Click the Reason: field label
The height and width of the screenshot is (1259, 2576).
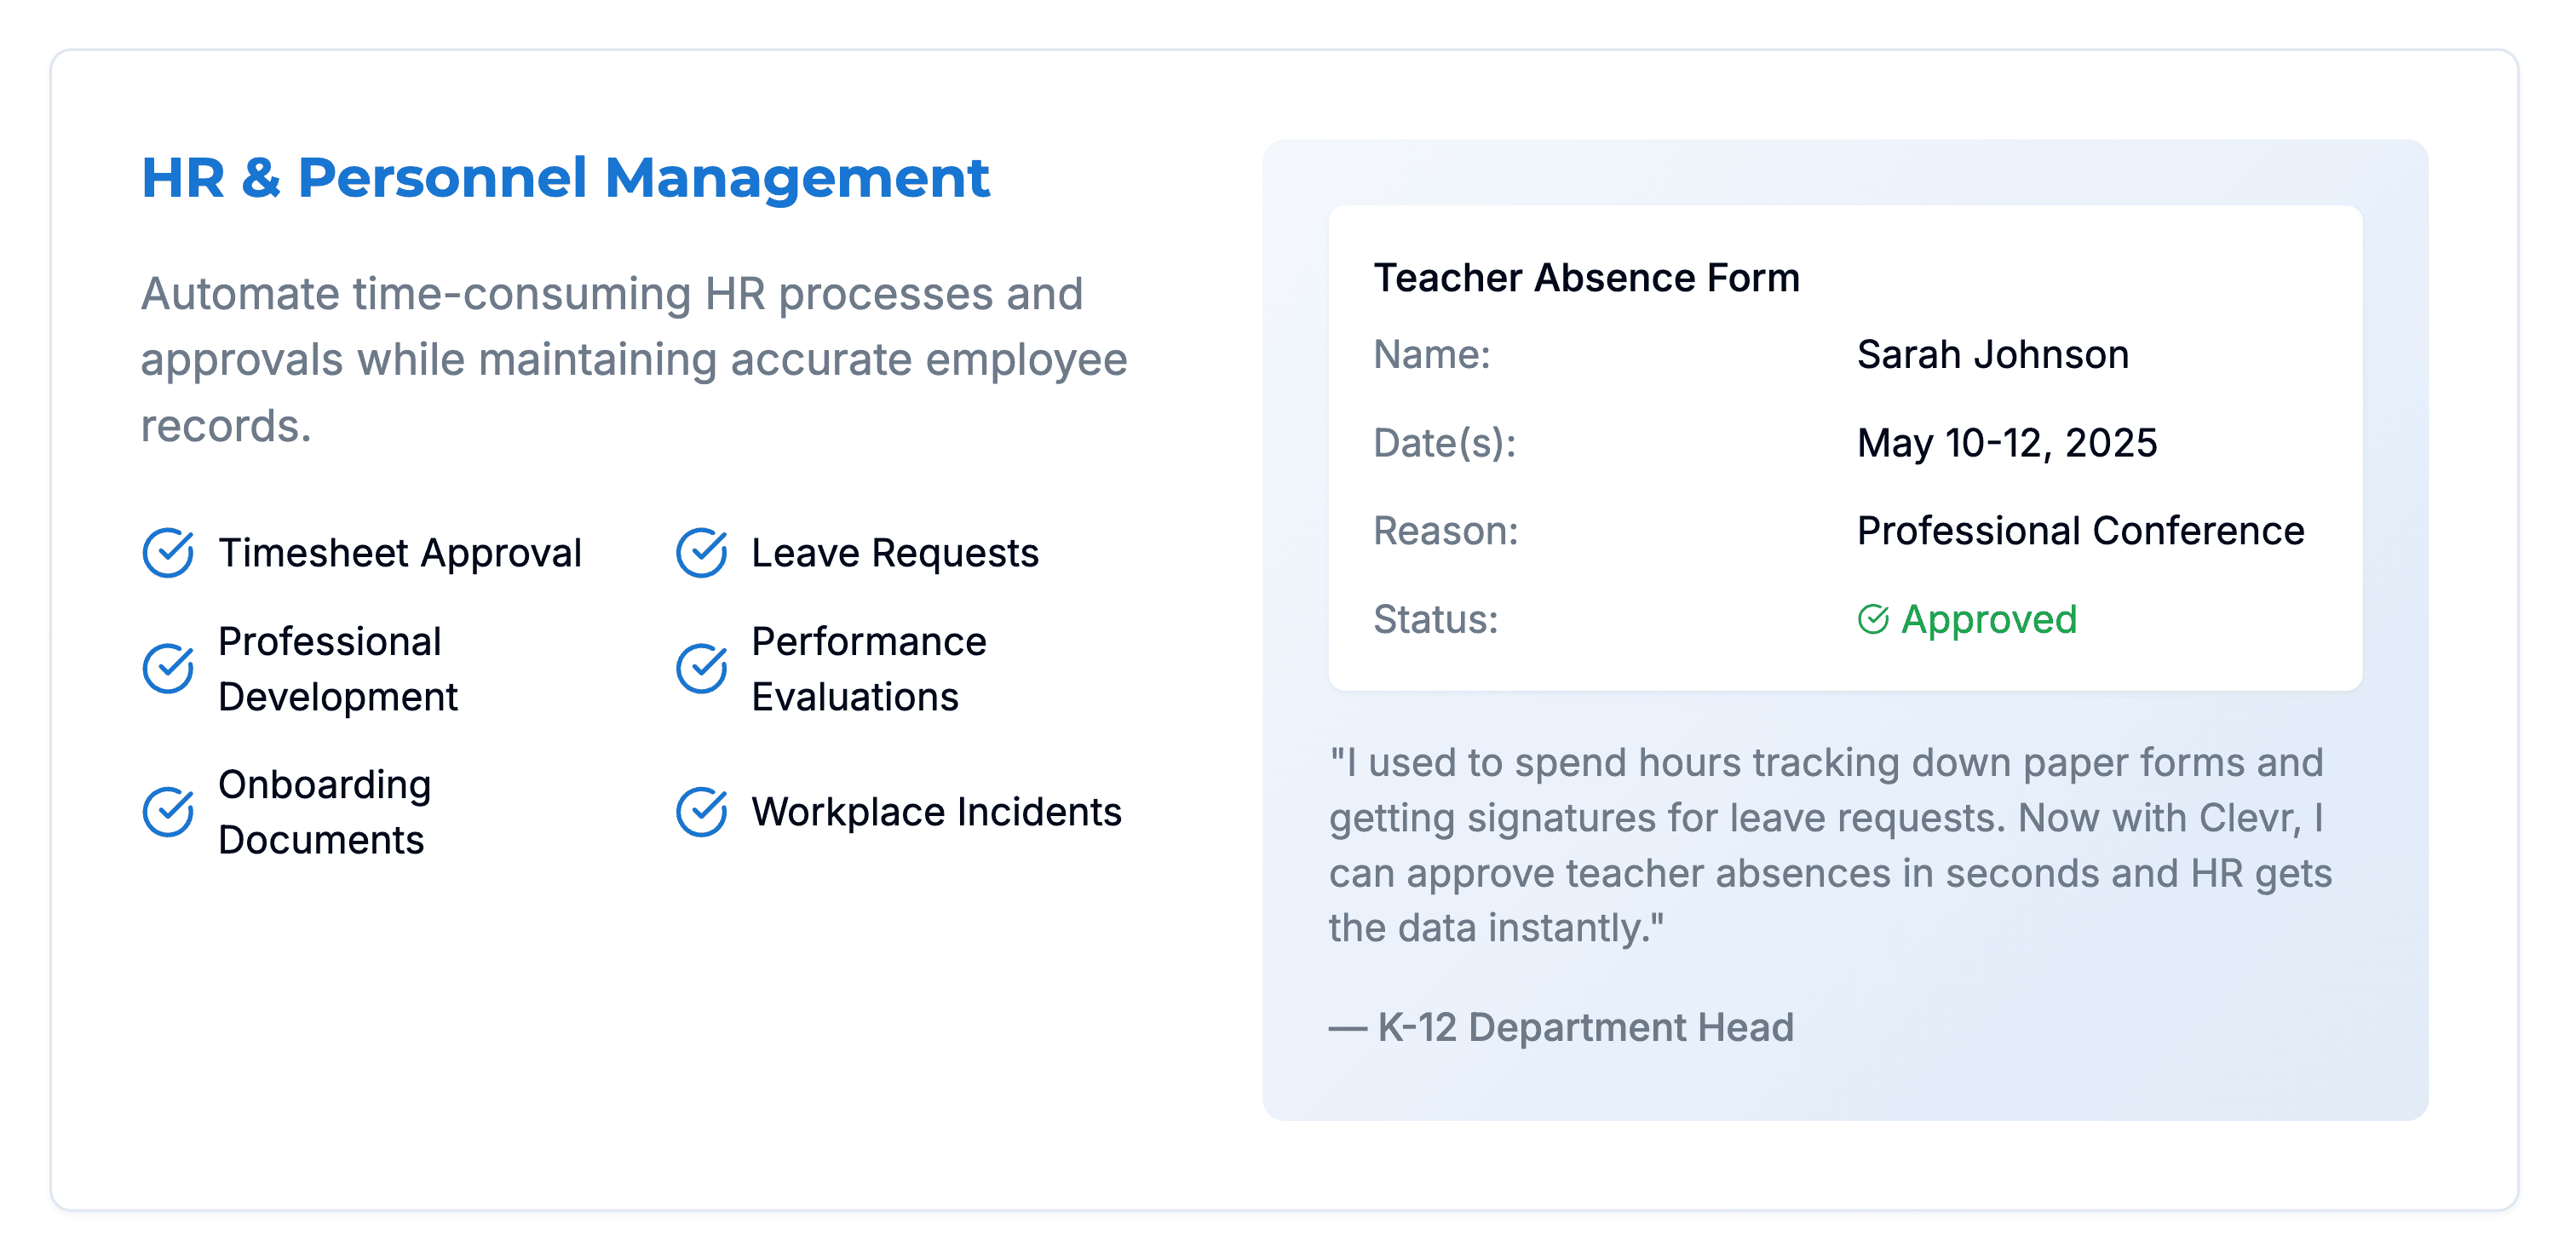coord(1446,531)
